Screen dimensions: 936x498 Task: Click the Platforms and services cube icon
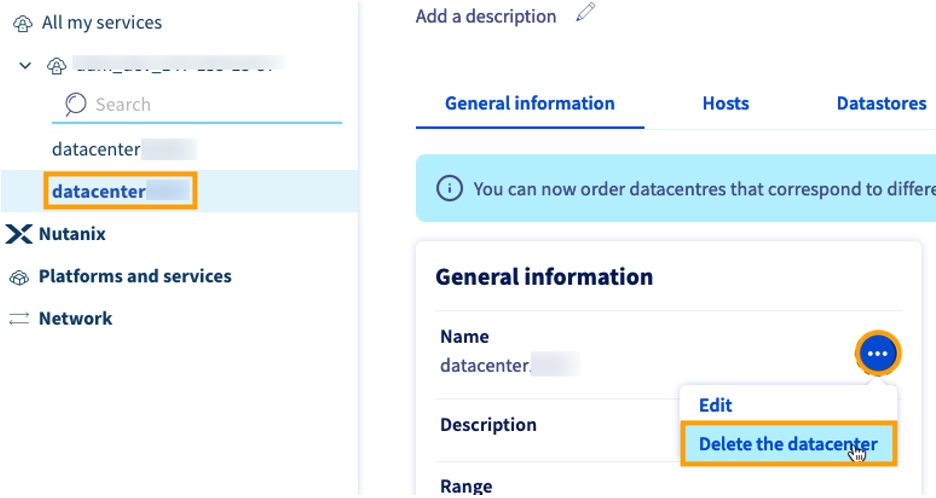click(x=19, y=278)
